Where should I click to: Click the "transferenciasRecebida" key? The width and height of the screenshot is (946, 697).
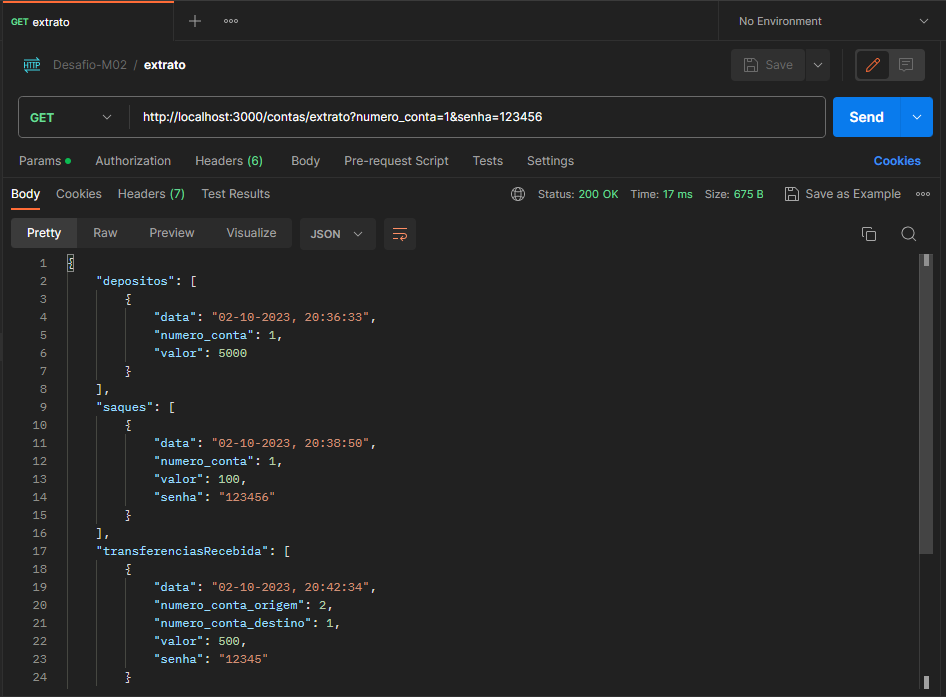click(182, 551)
